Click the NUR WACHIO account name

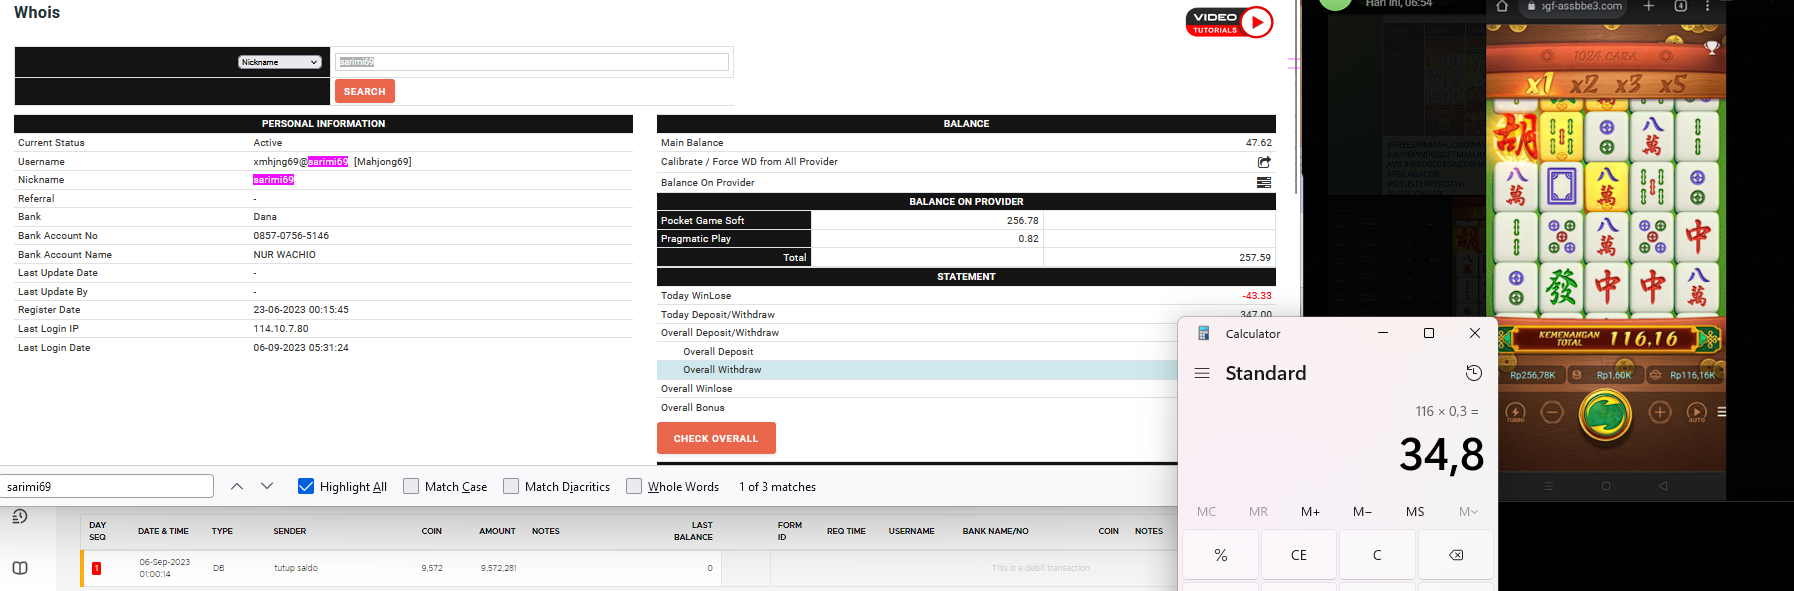click(284, 255)
